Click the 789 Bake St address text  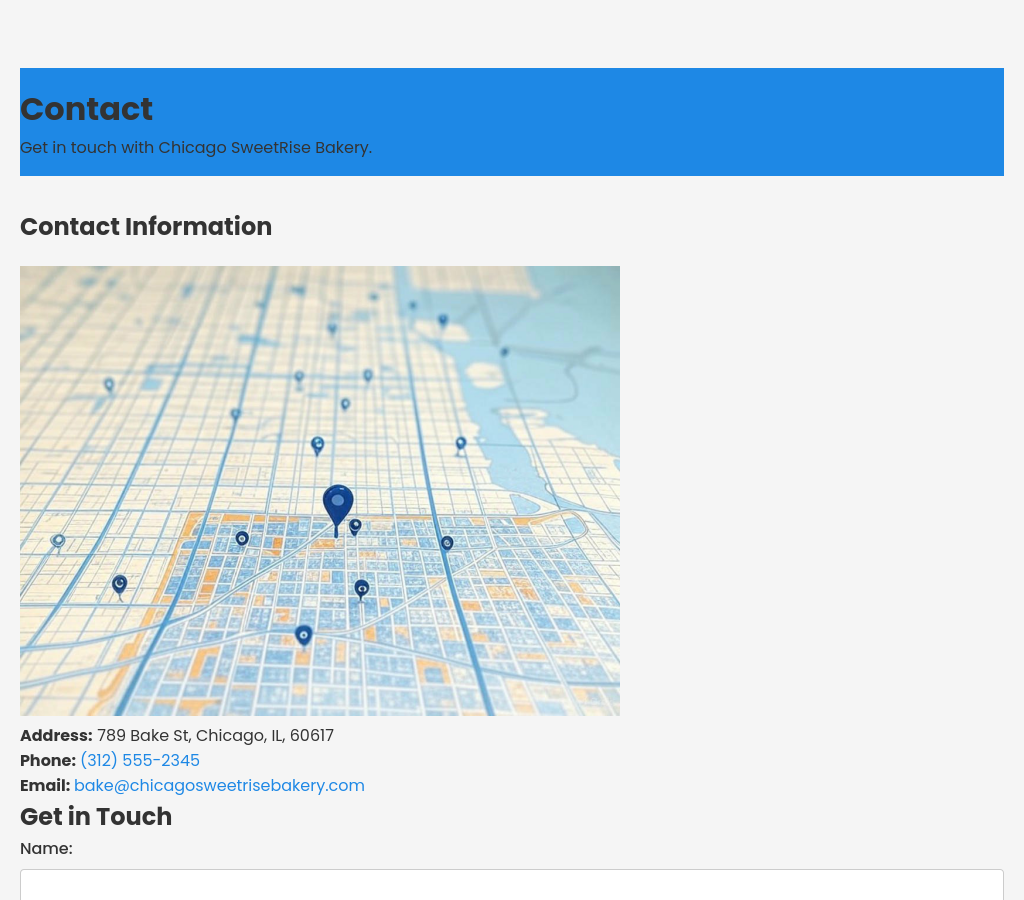click(215, 736)
